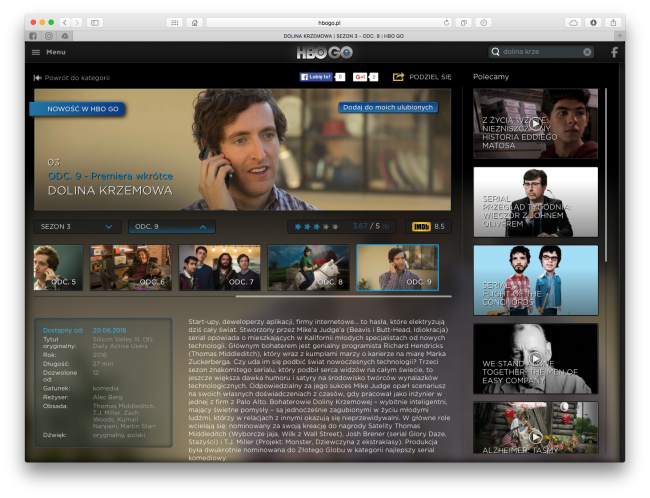The width and height of the screenshot is (650, 498).
Task: Click the Safari forward arrow
Action: [77, 22]
